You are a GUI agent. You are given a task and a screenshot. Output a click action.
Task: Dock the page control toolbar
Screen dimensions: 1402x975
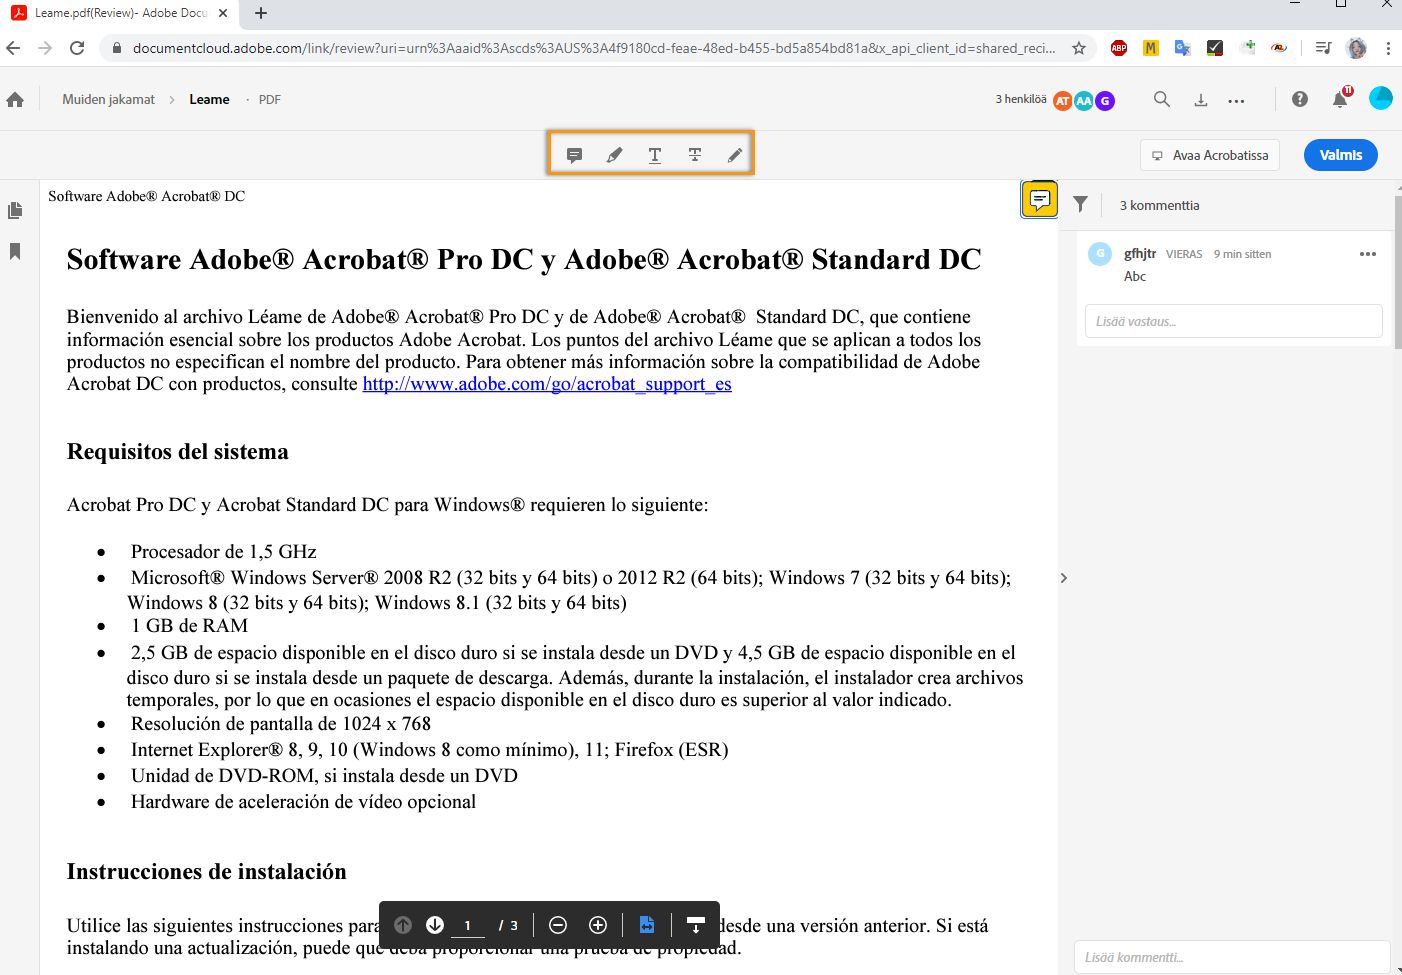(x=696, y=925)
